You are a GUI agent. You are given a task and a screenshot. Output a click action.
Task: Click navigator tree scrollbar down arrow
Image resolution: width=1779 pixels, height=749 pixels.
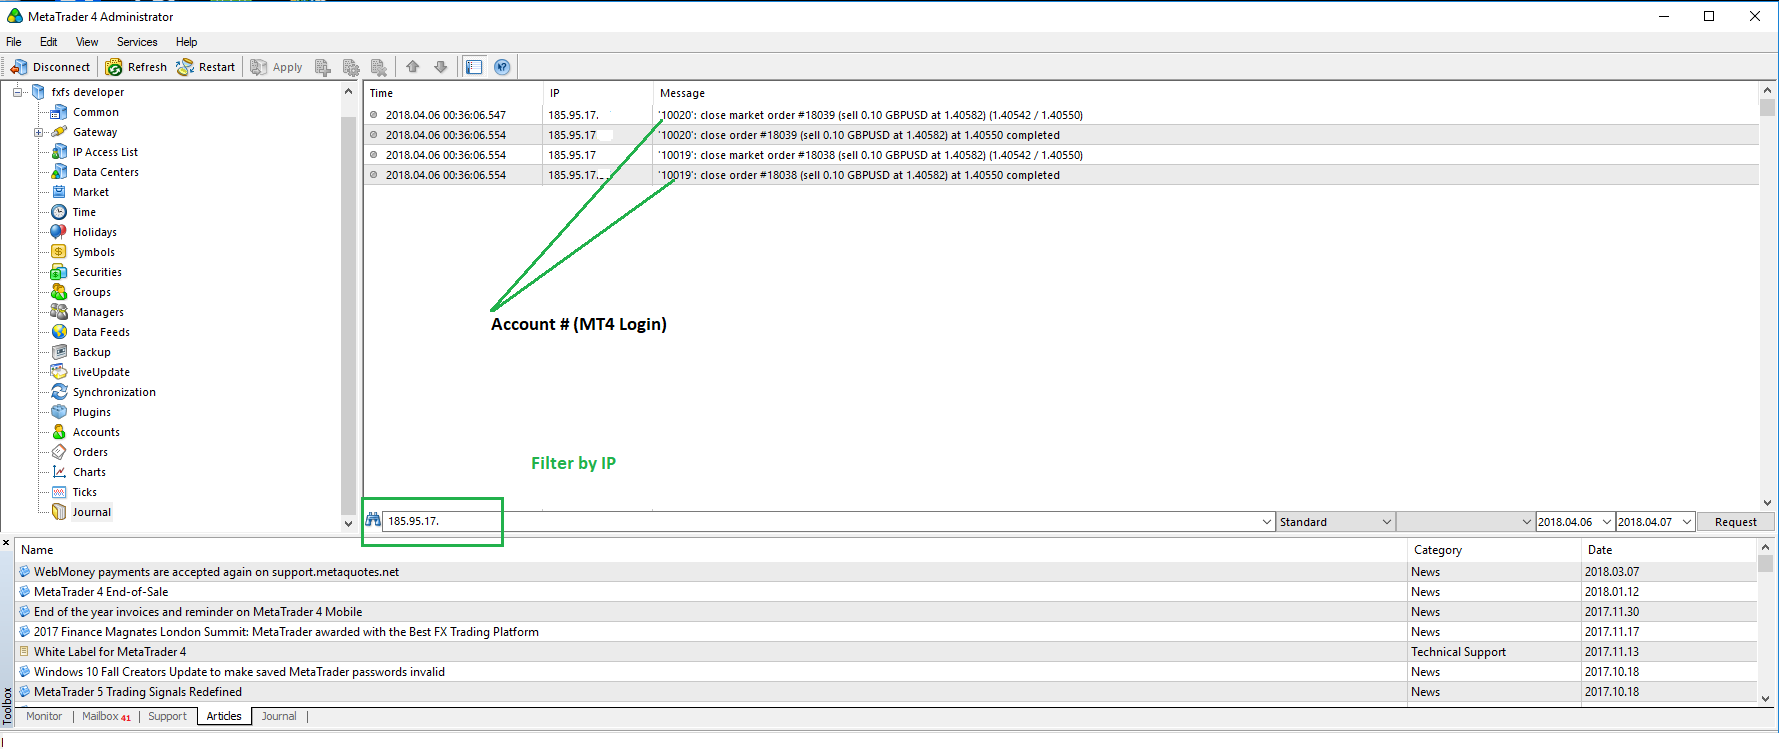(348, 523)
